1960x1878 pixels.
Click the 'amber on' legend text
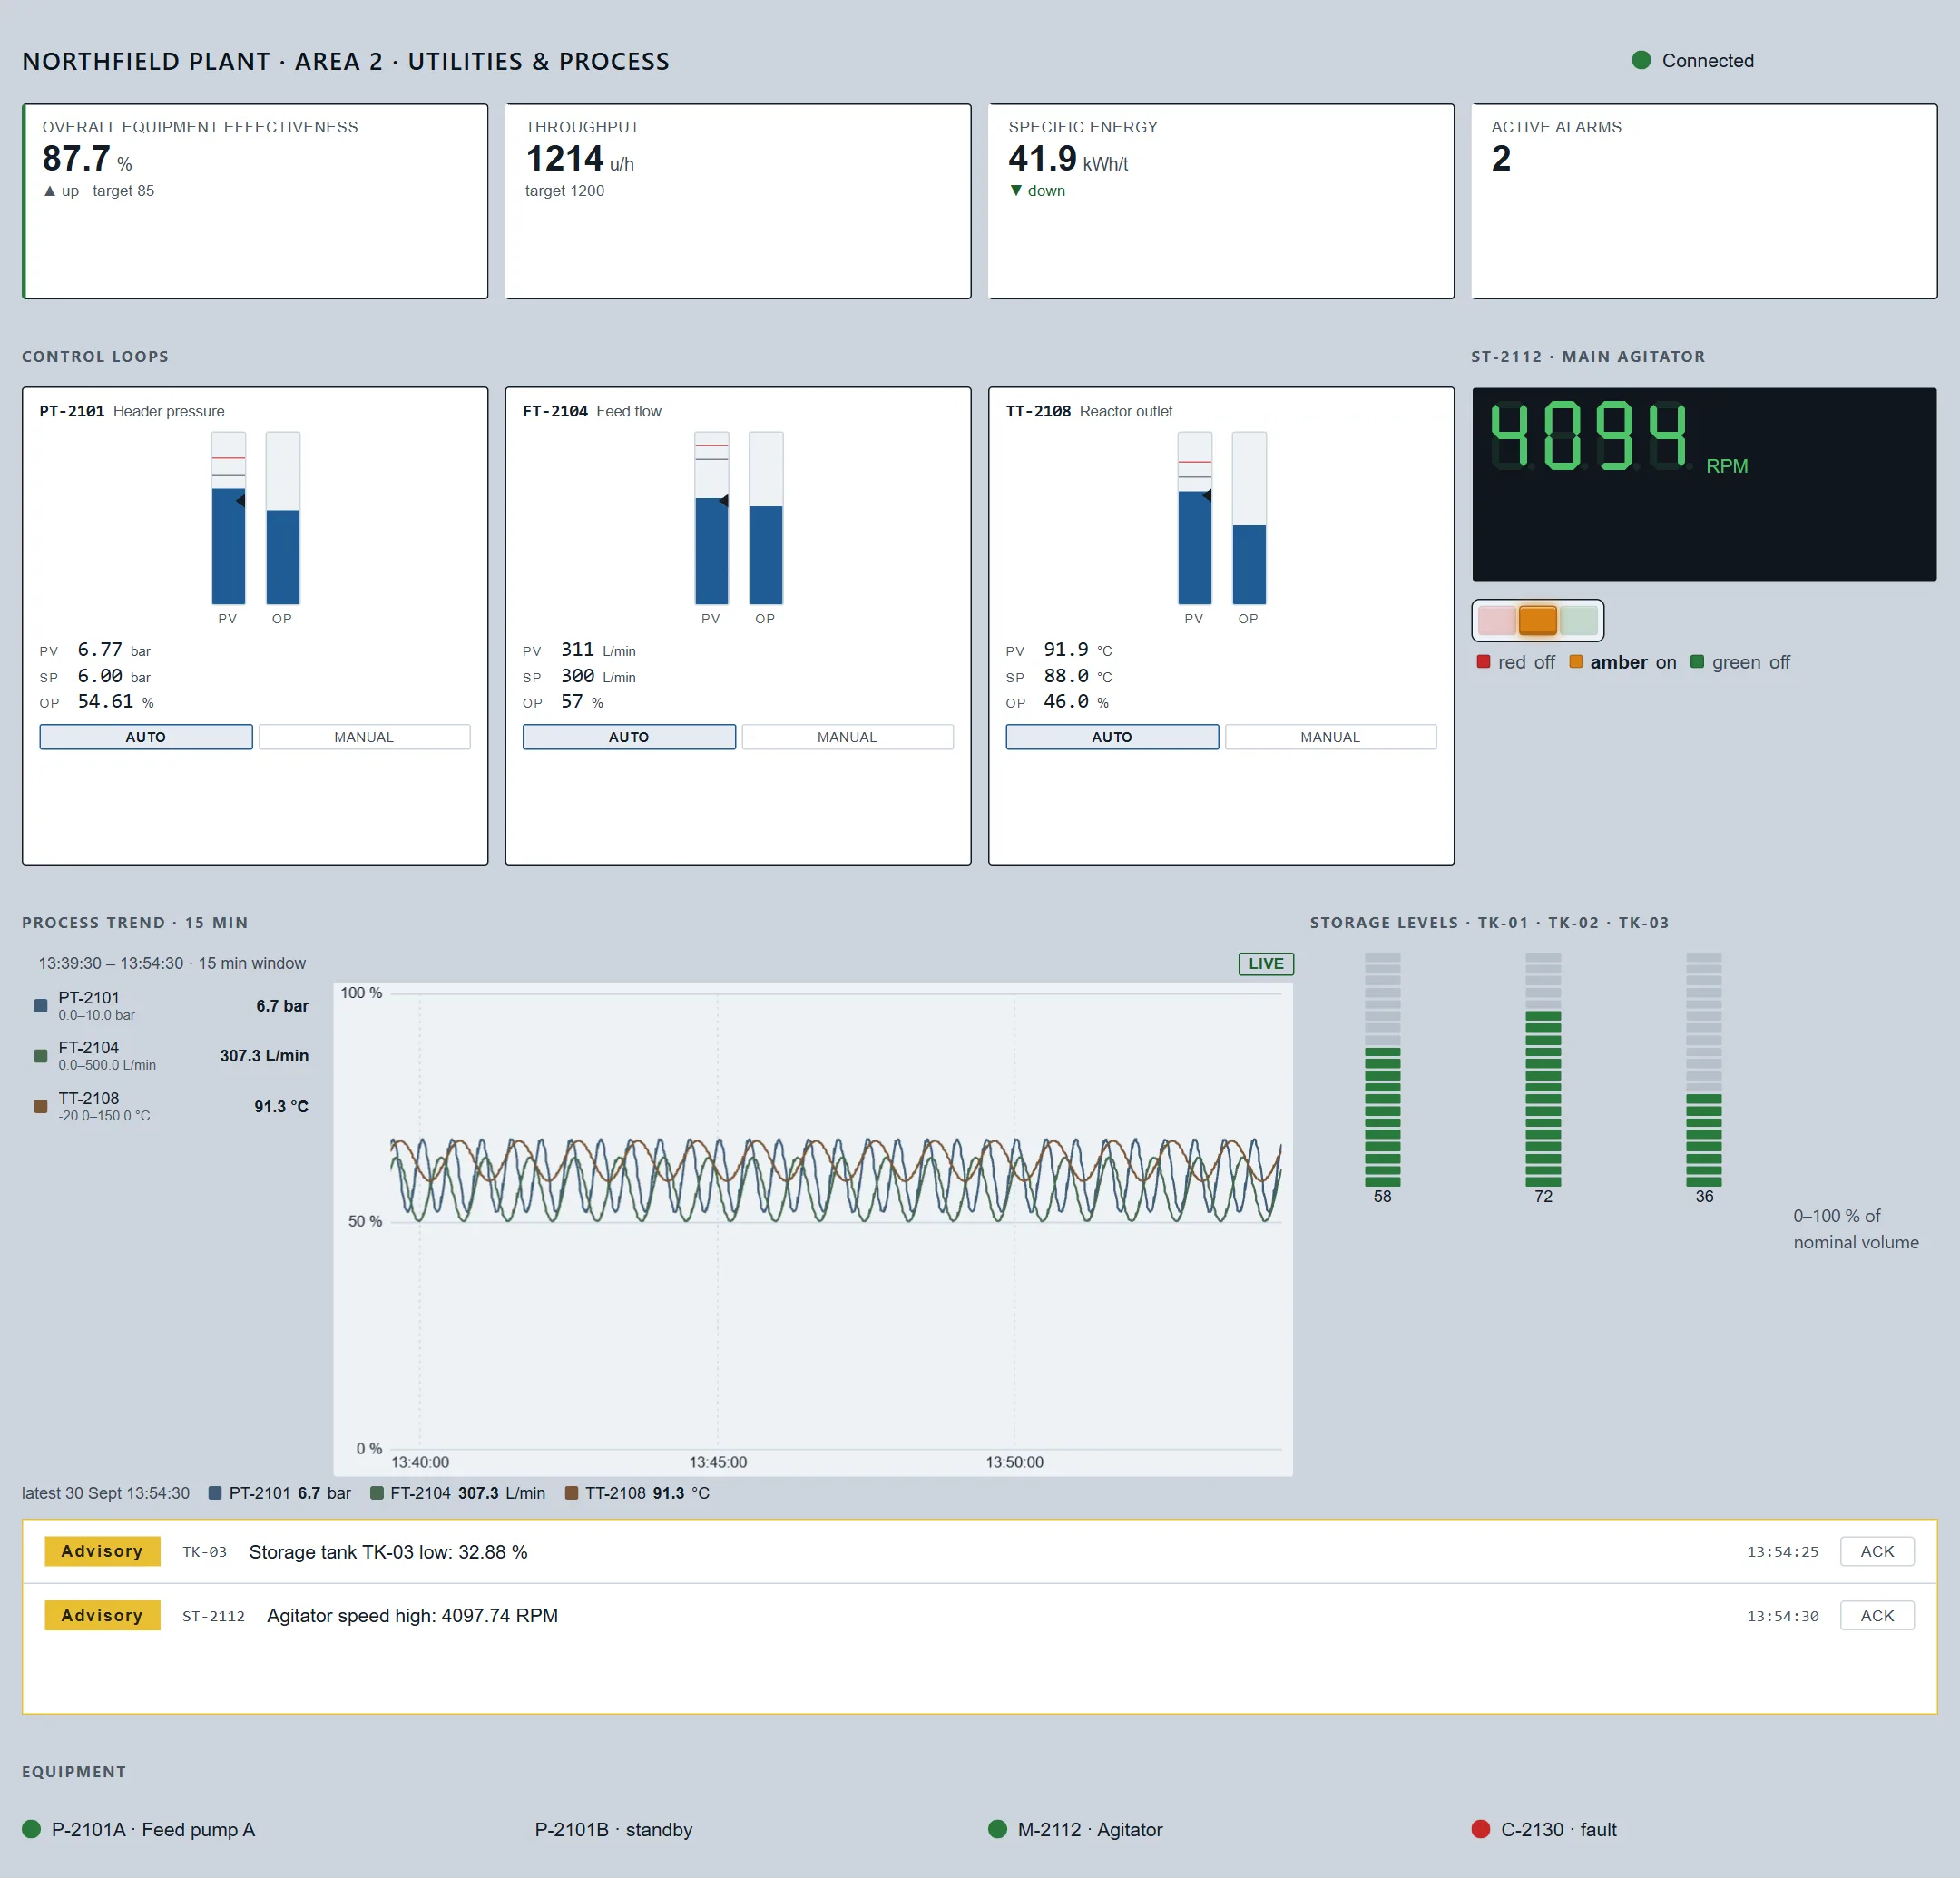(1633, 662)
